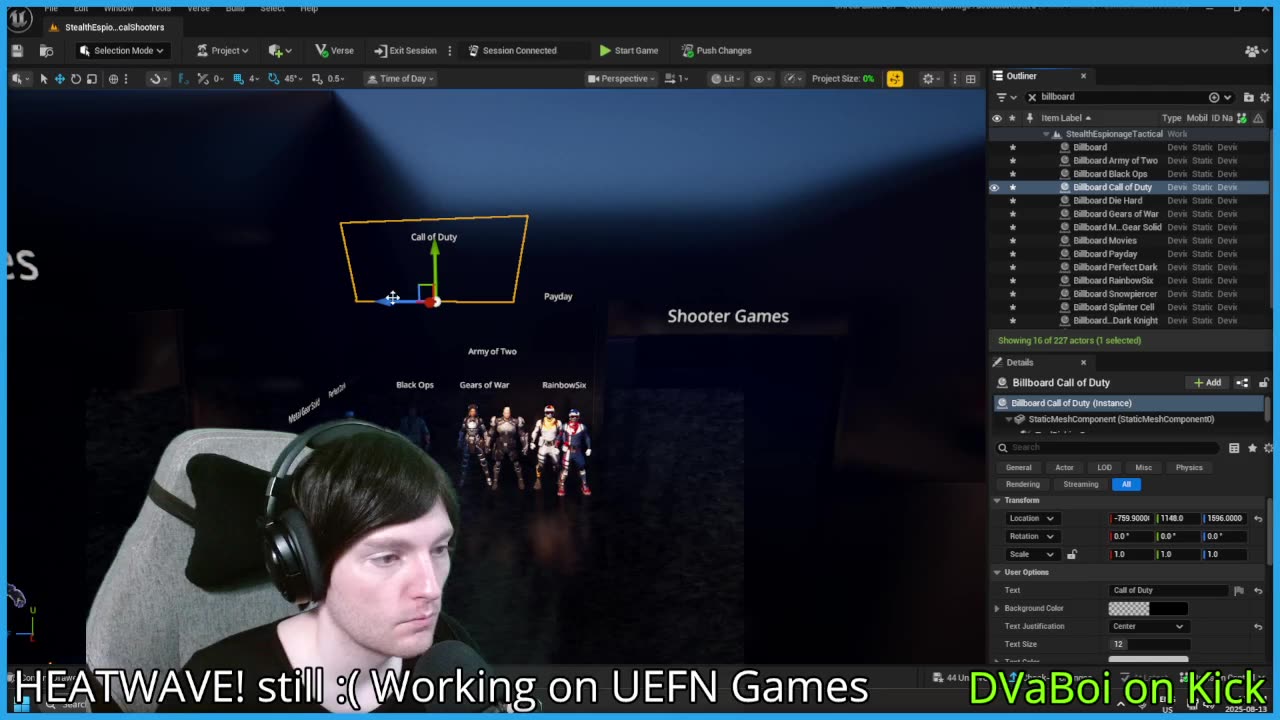The image size is (1280, 720).
Task: Click the Push Changes button
Action: (x=716, y=50)
